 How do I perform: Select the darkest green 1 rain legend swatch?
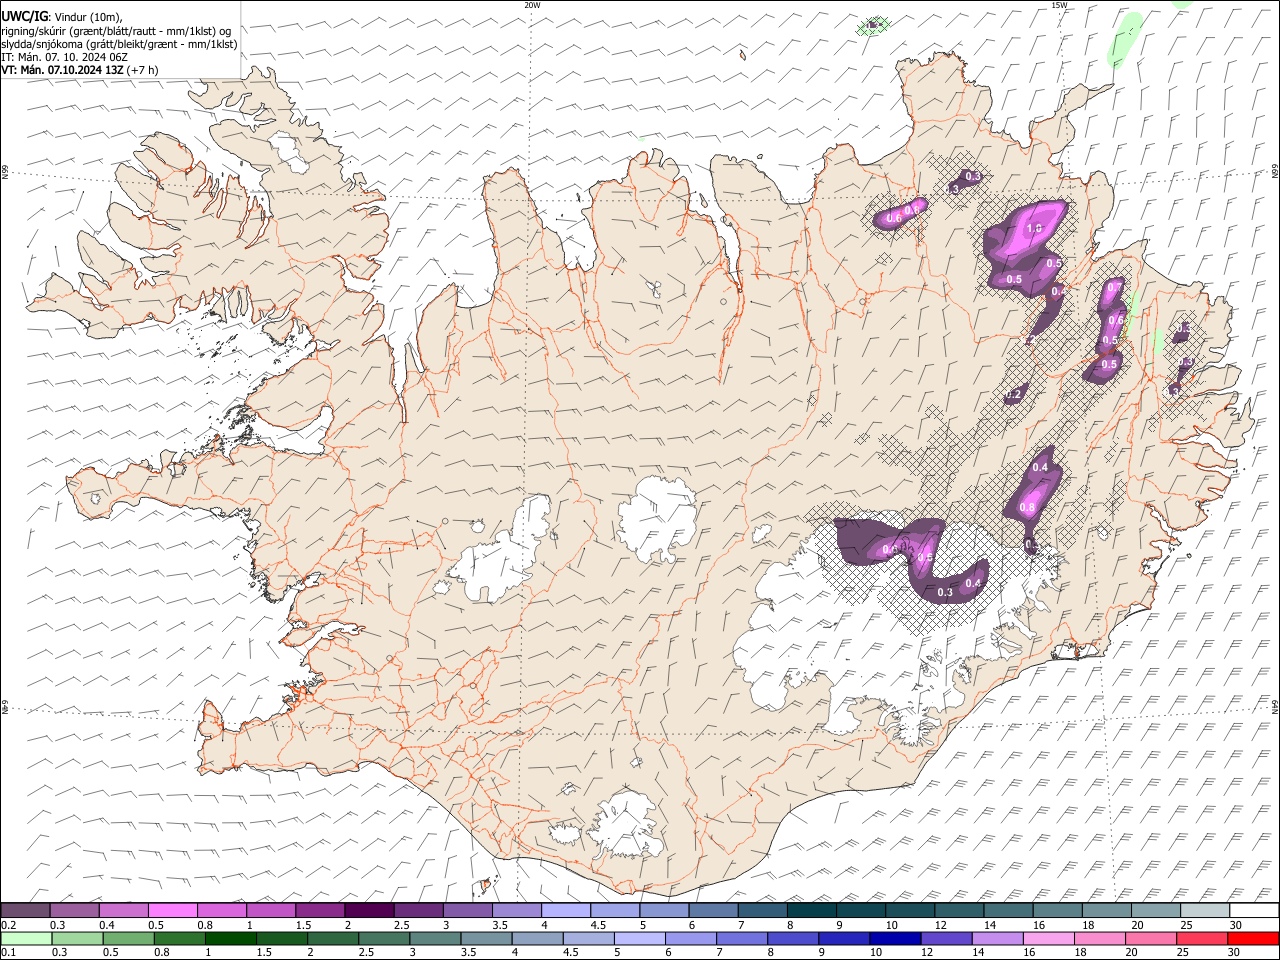tap(230, 938)
